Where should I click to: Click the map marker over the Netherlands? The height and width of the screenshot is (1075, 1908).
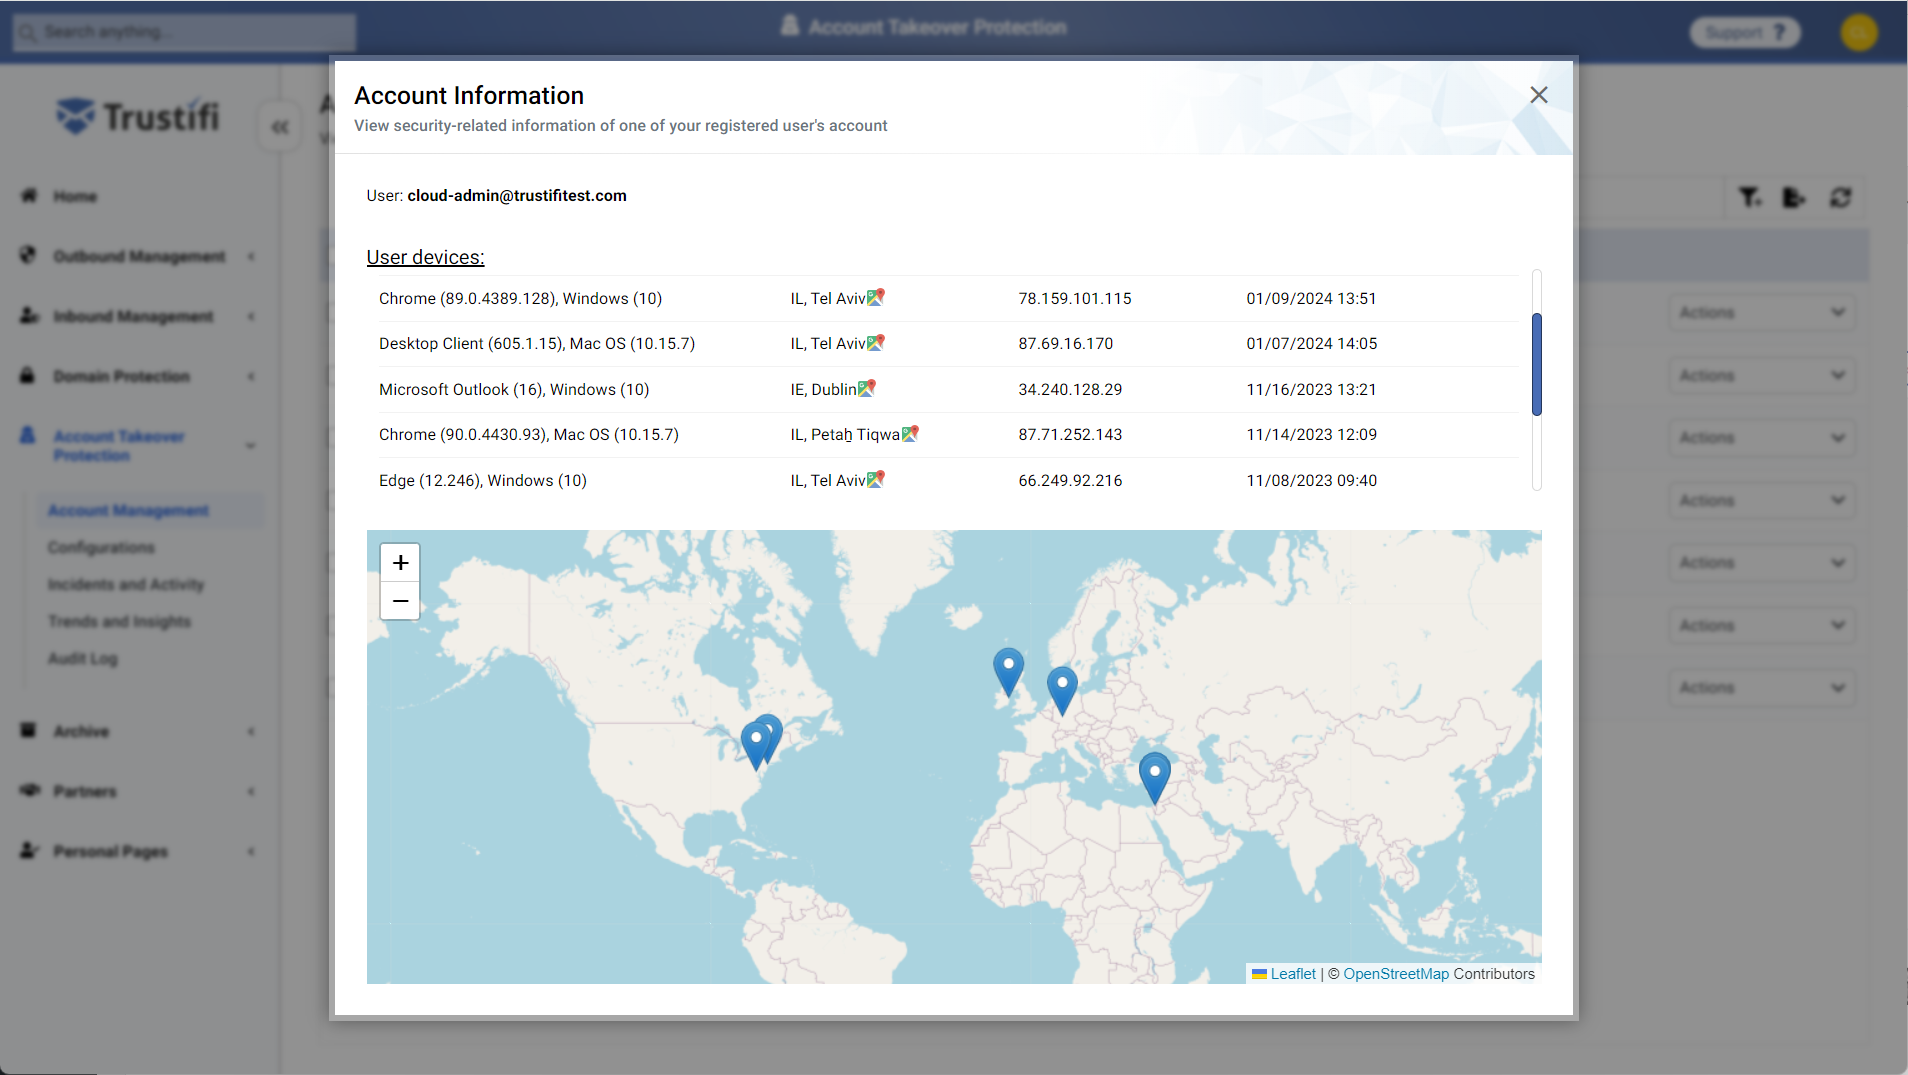[1062, 691]
